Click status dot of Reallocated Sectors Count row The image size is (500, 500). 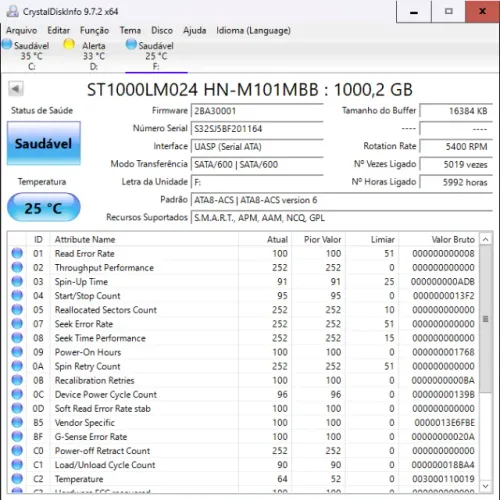(x=17, y=310)
